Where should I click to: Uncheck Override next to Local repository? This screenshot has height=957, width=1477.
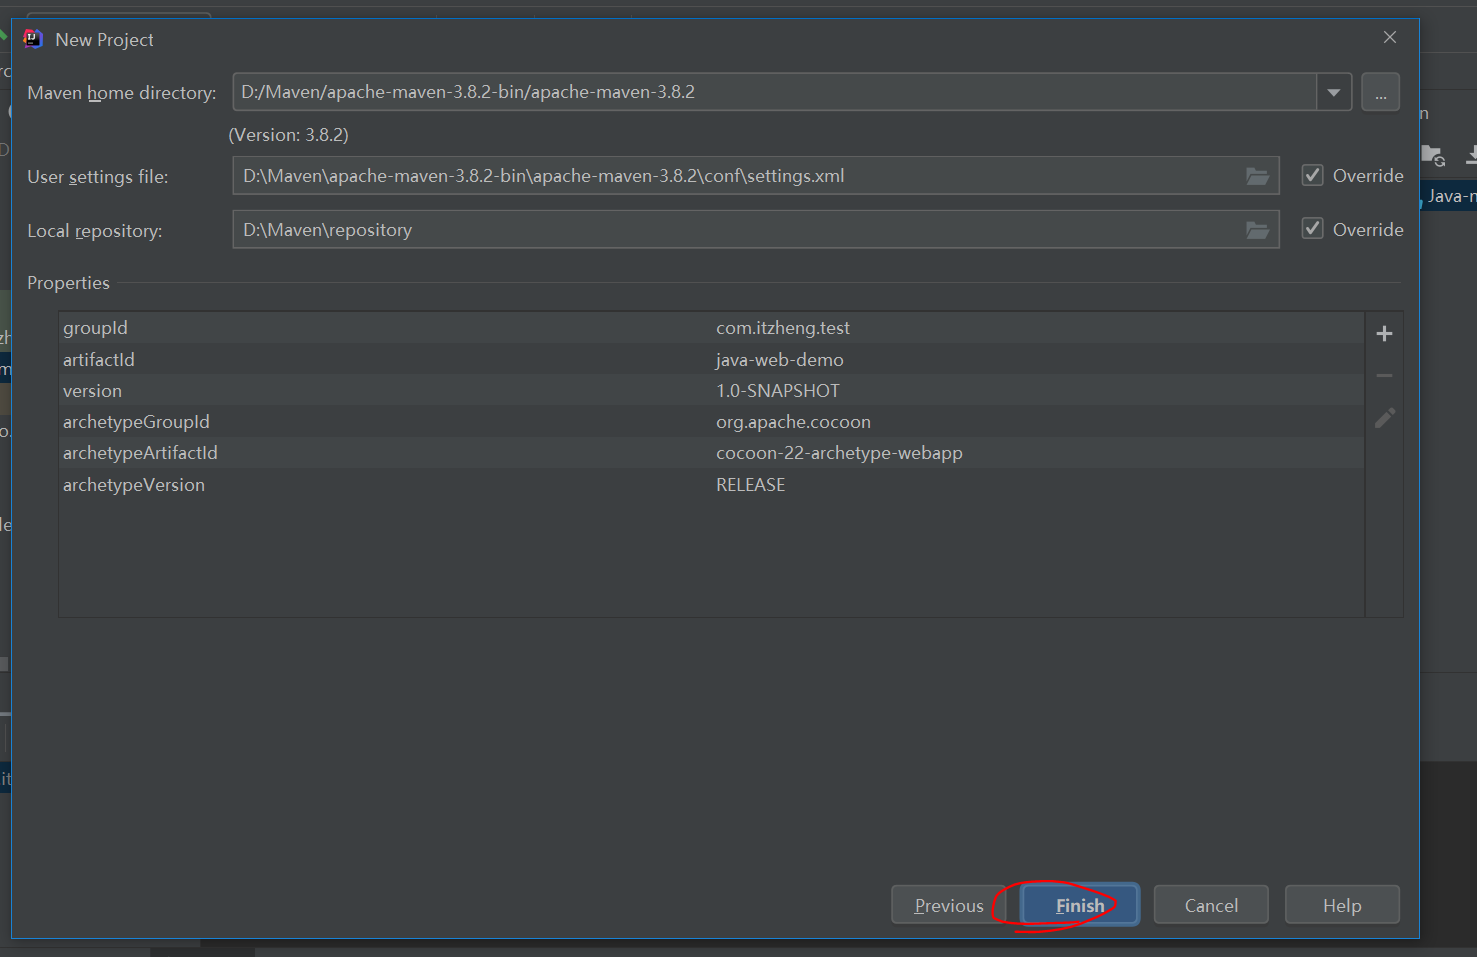pos(1312,228)
